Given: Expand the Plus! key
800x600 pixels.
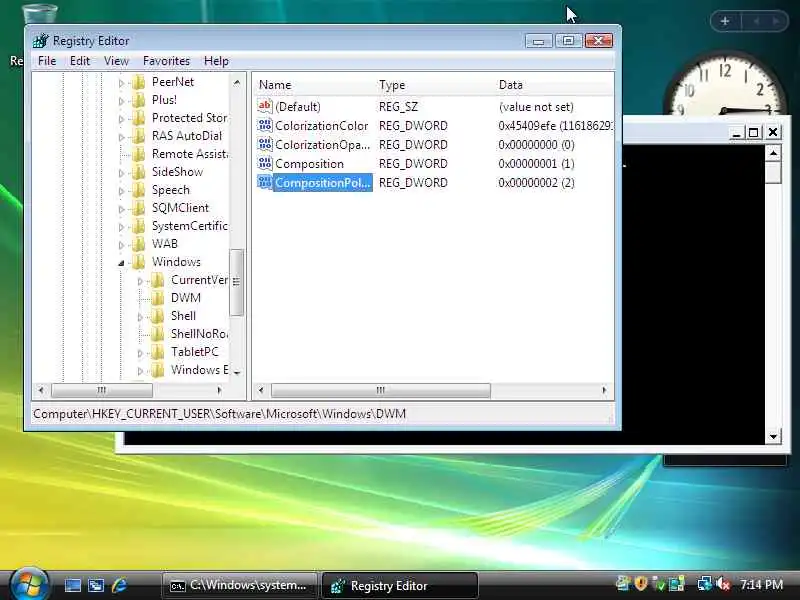Looking at the screenshot, I should 121,101.
